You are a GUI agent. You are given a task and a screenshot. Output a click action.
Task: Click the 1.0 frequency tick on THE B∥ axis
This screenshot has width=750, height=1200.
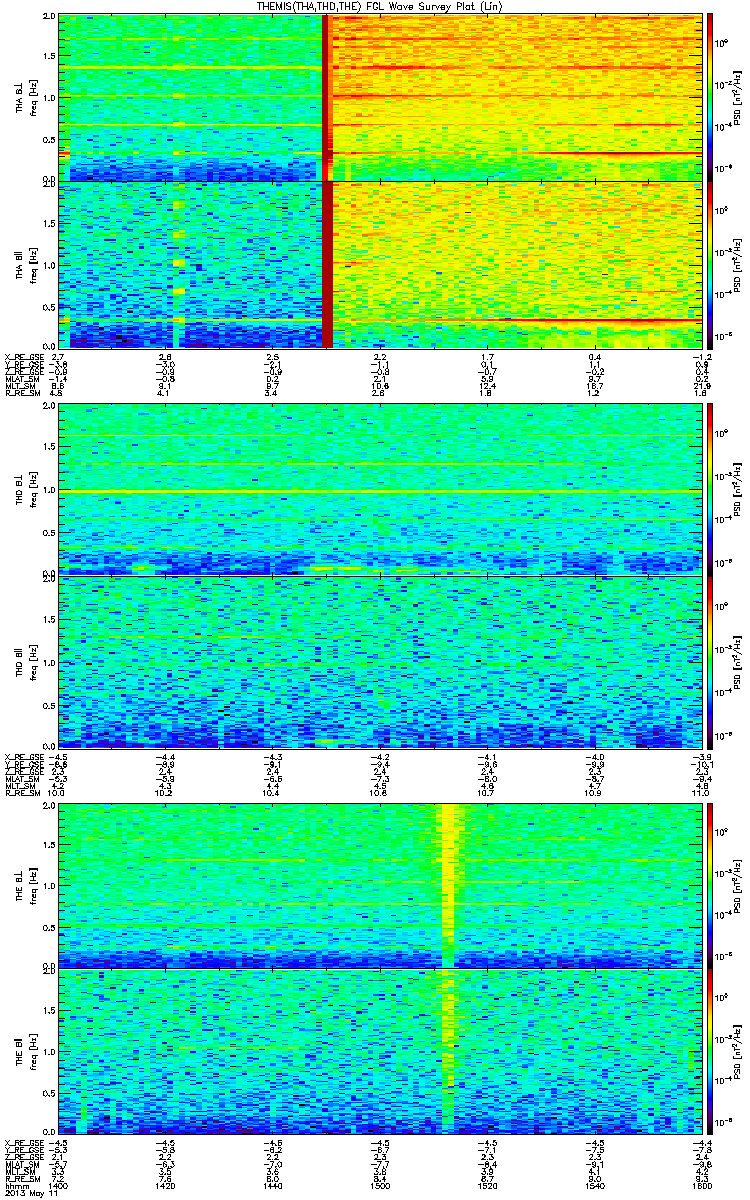[x=49, y=1053]
